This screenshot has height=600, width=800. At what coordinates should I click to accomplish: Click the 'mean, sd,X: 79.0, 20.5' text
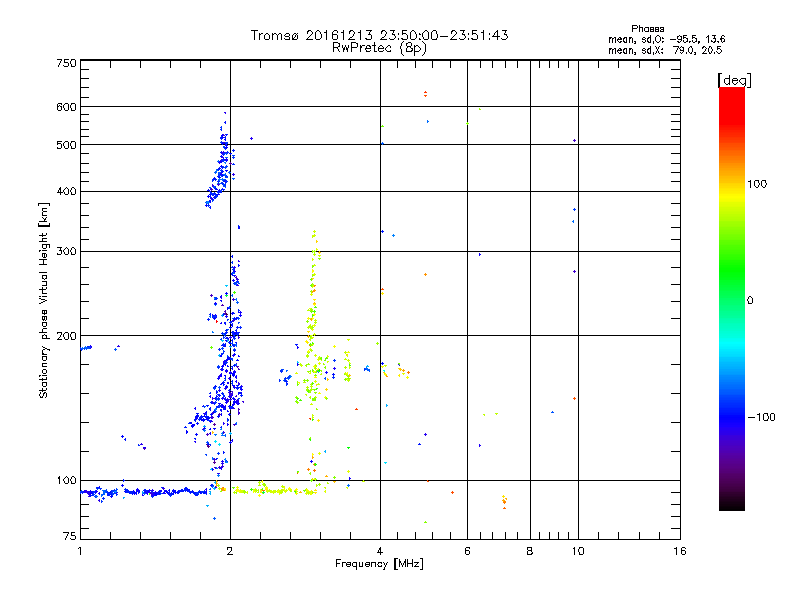665,50
